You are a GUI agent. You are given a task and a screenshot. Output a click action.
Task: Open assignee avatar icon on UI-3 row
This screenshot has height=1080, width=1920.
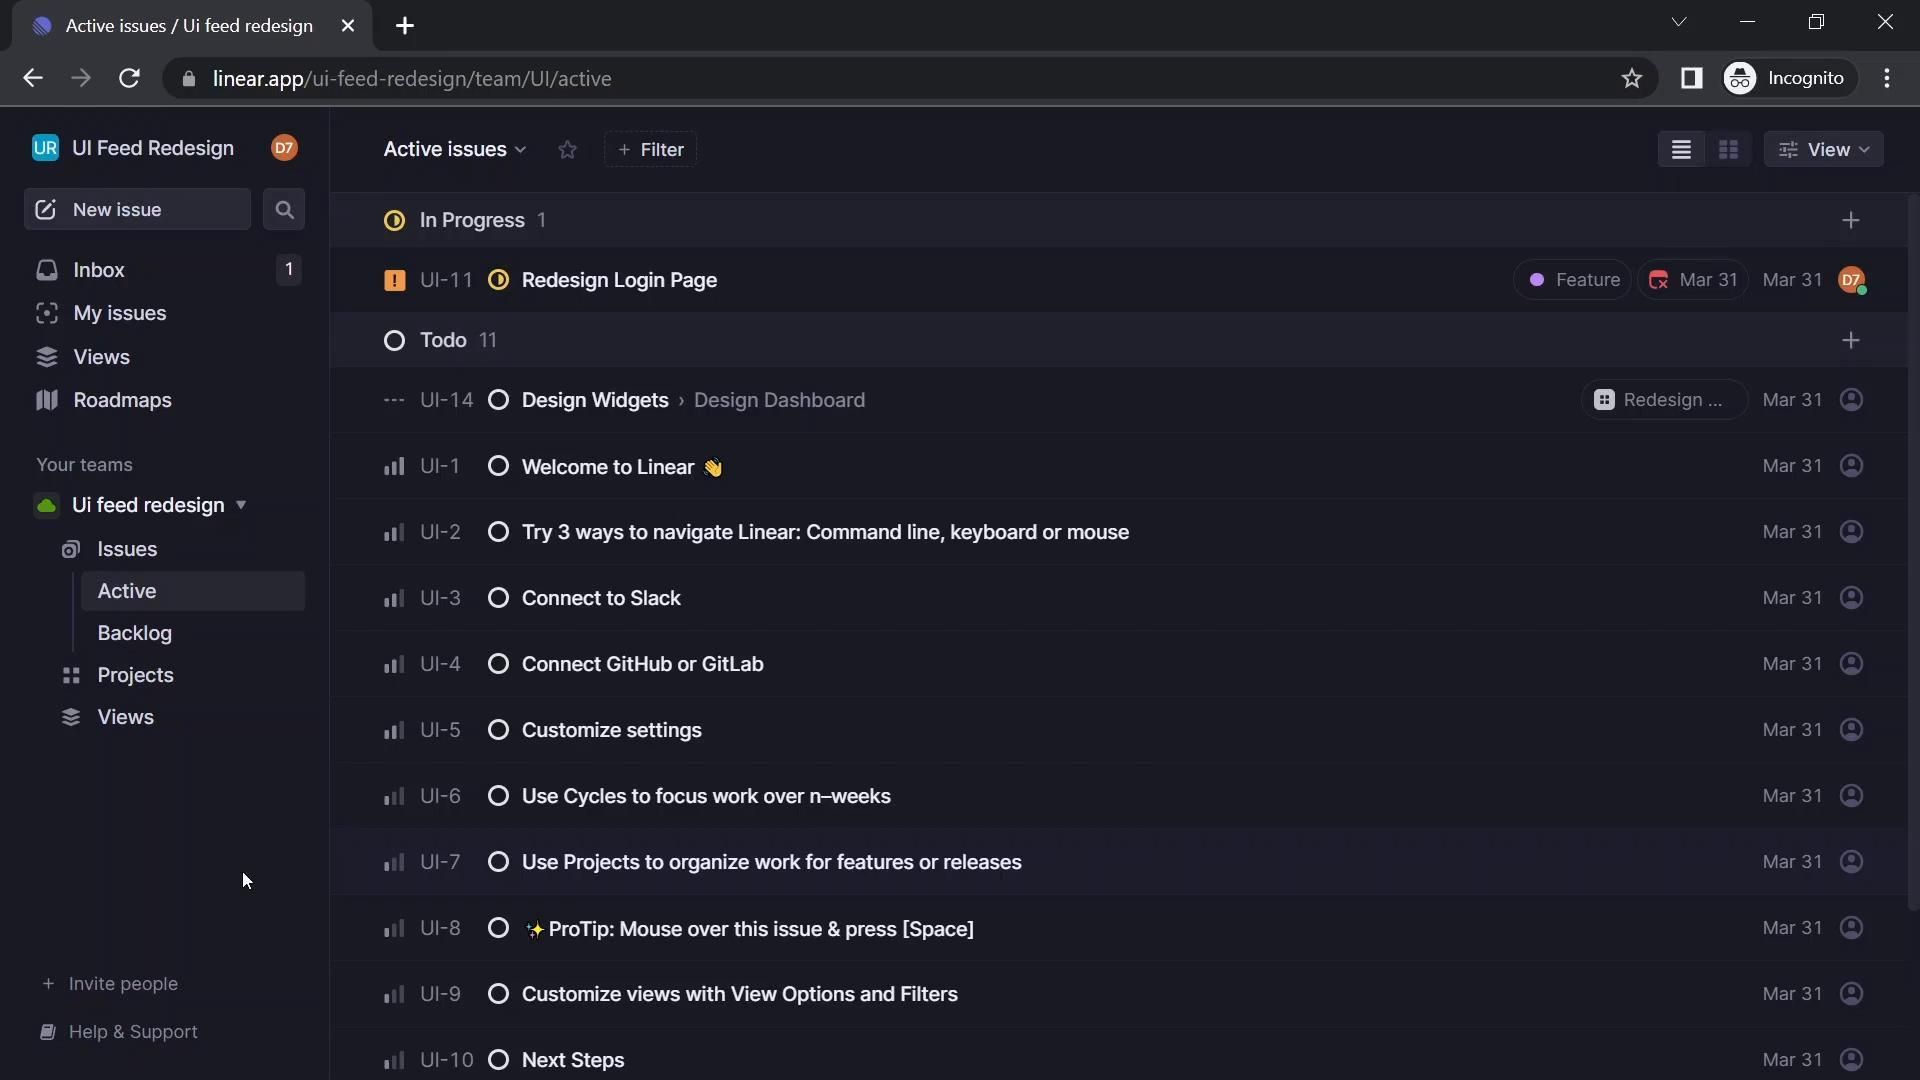click(1851, 598)
